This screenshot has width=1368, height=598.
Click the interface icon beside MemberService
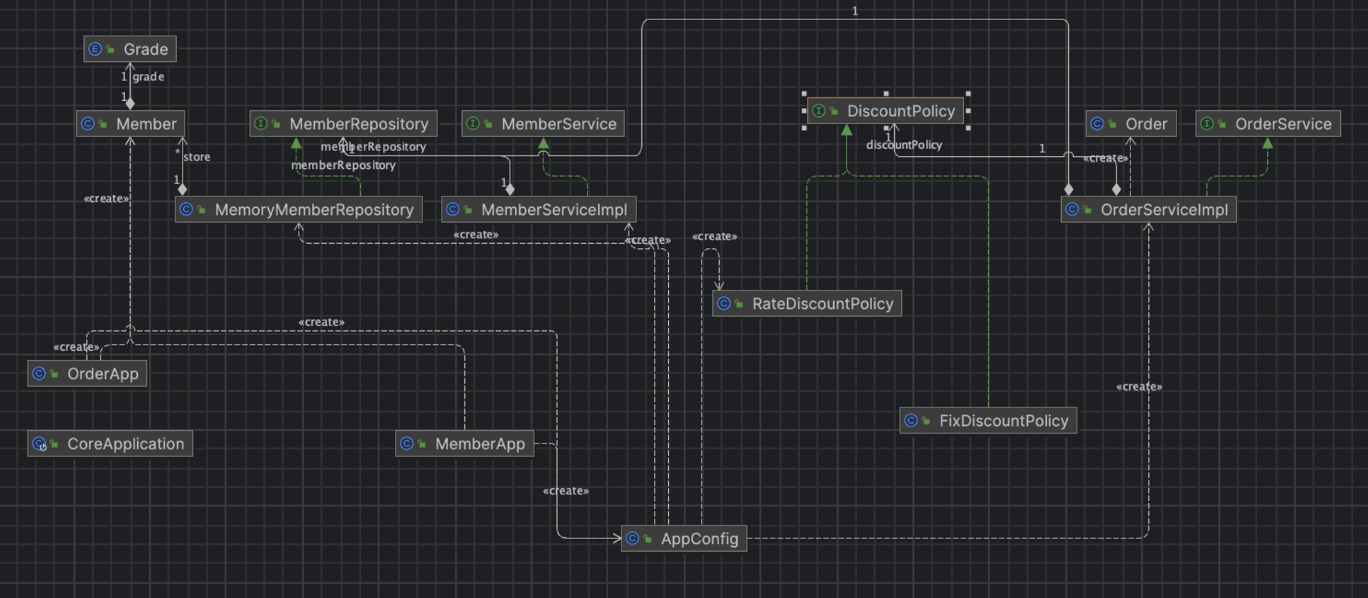pyautogui.click(x=473, y=124)
